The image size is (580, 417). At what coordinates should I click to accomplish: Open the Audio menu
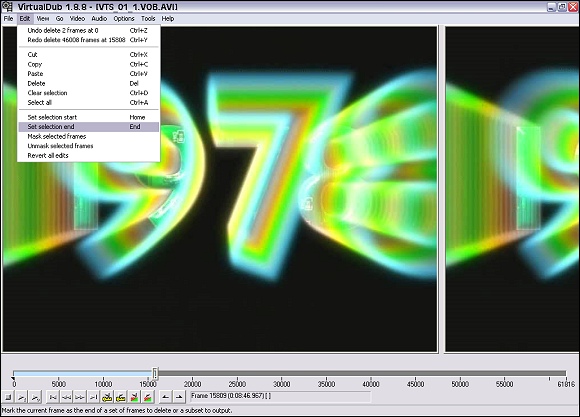(x=99, y=19)
